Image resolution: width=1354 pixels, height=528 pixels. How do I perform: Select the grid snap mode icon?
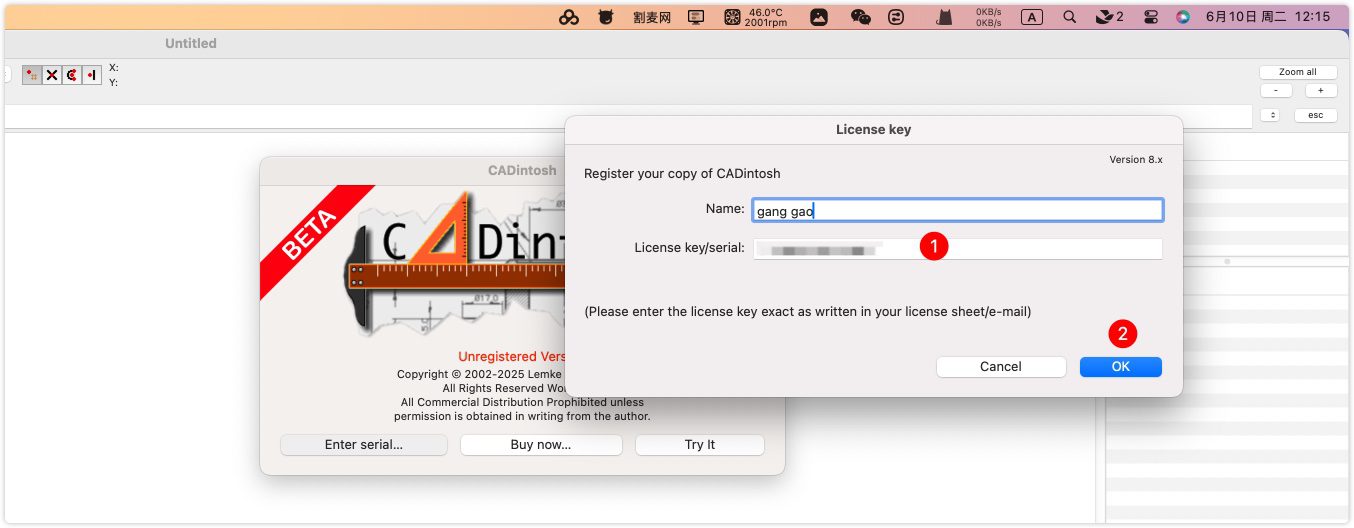pos(32,75)
